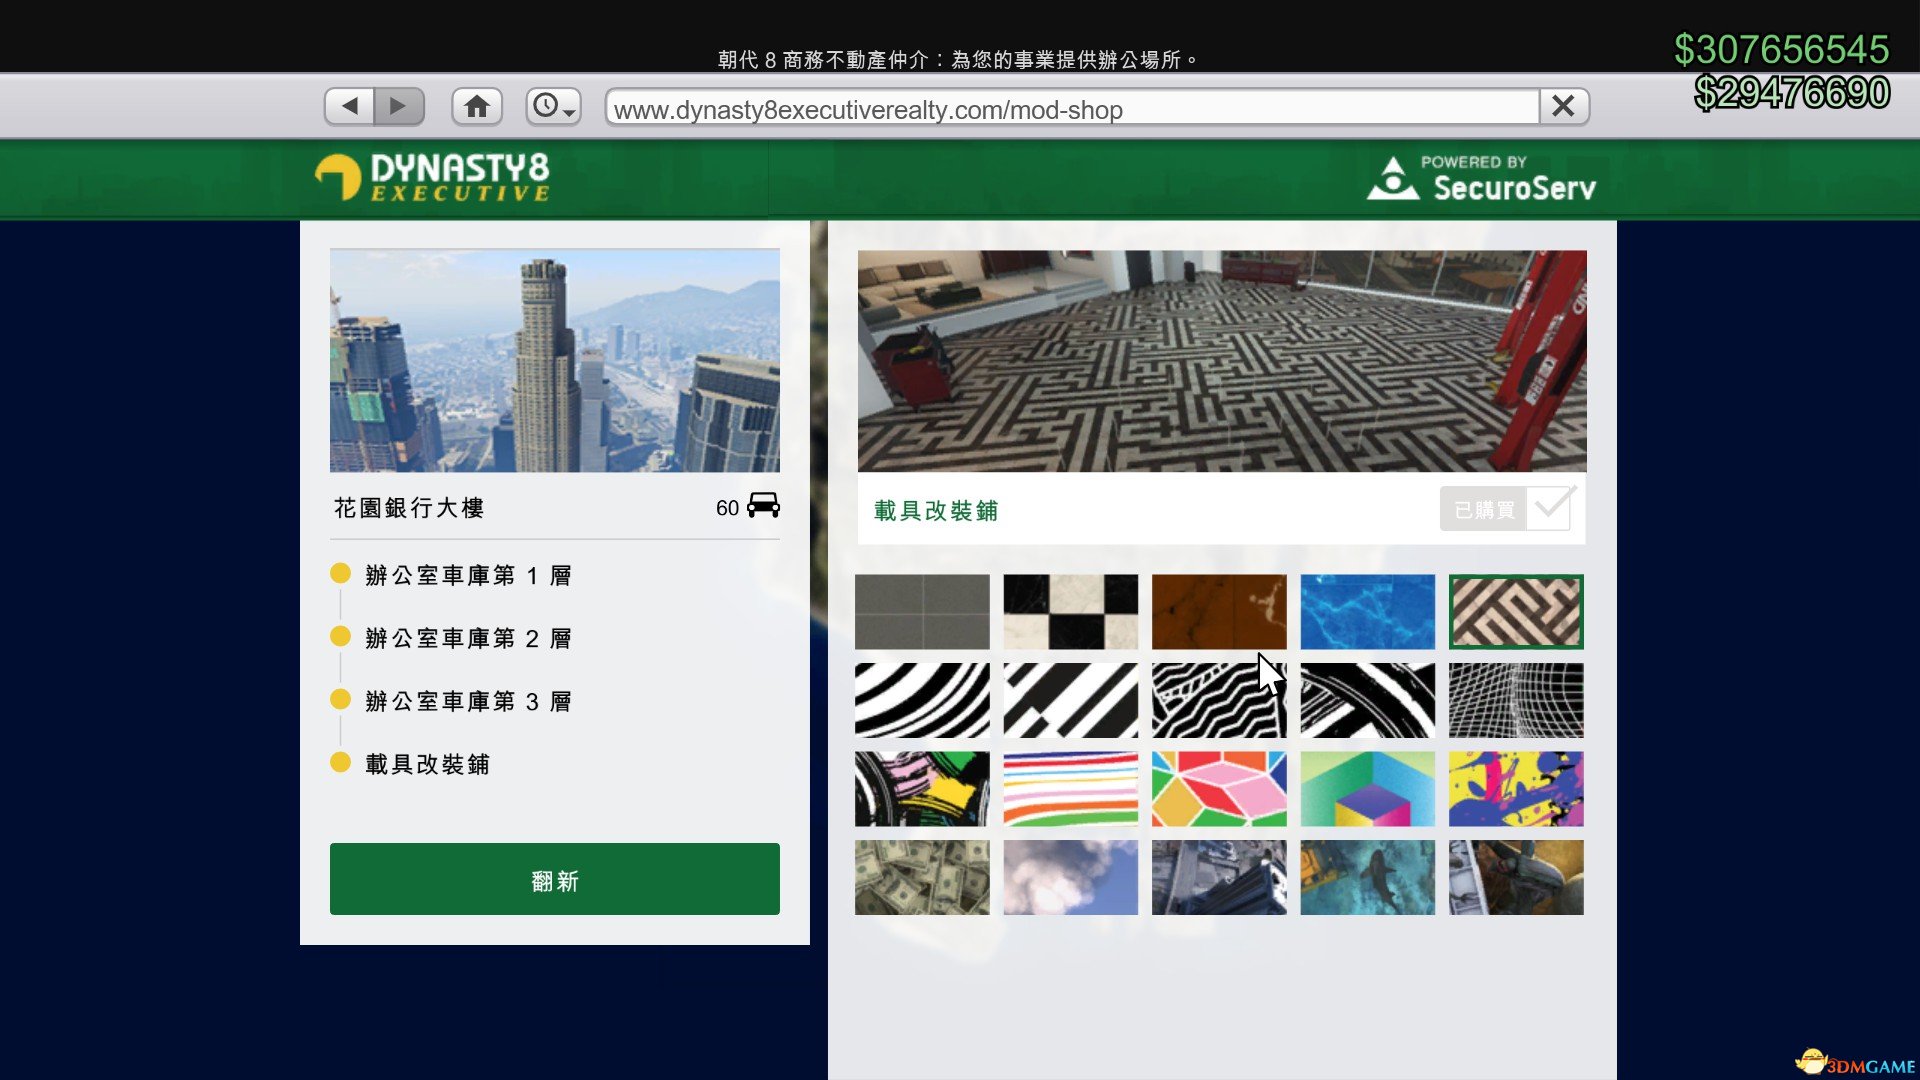Click the Dynasty8 Executive logo
Viewport: 1920px width, 1080px height.
[x=432, y=177]
